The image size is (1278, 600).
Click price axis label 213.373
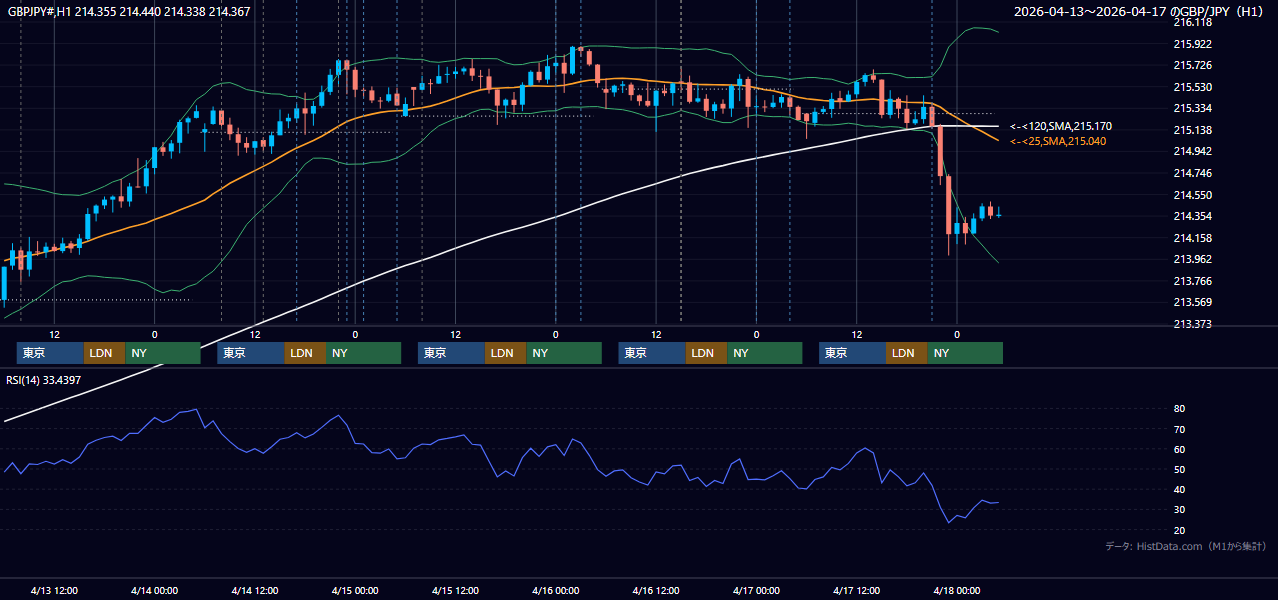click(1192, 324)
